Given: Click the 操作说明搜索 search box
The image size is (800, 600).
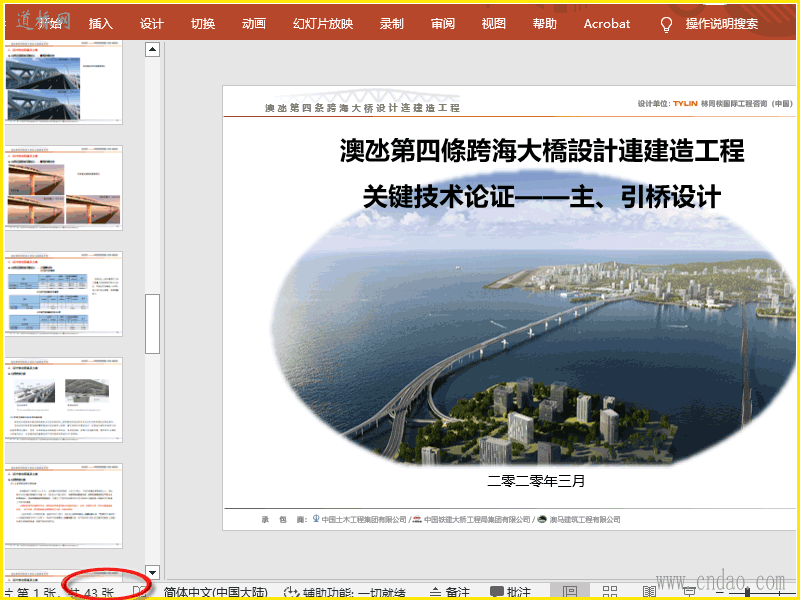Looking at the screenshot, I should click(x=721, y=23).
